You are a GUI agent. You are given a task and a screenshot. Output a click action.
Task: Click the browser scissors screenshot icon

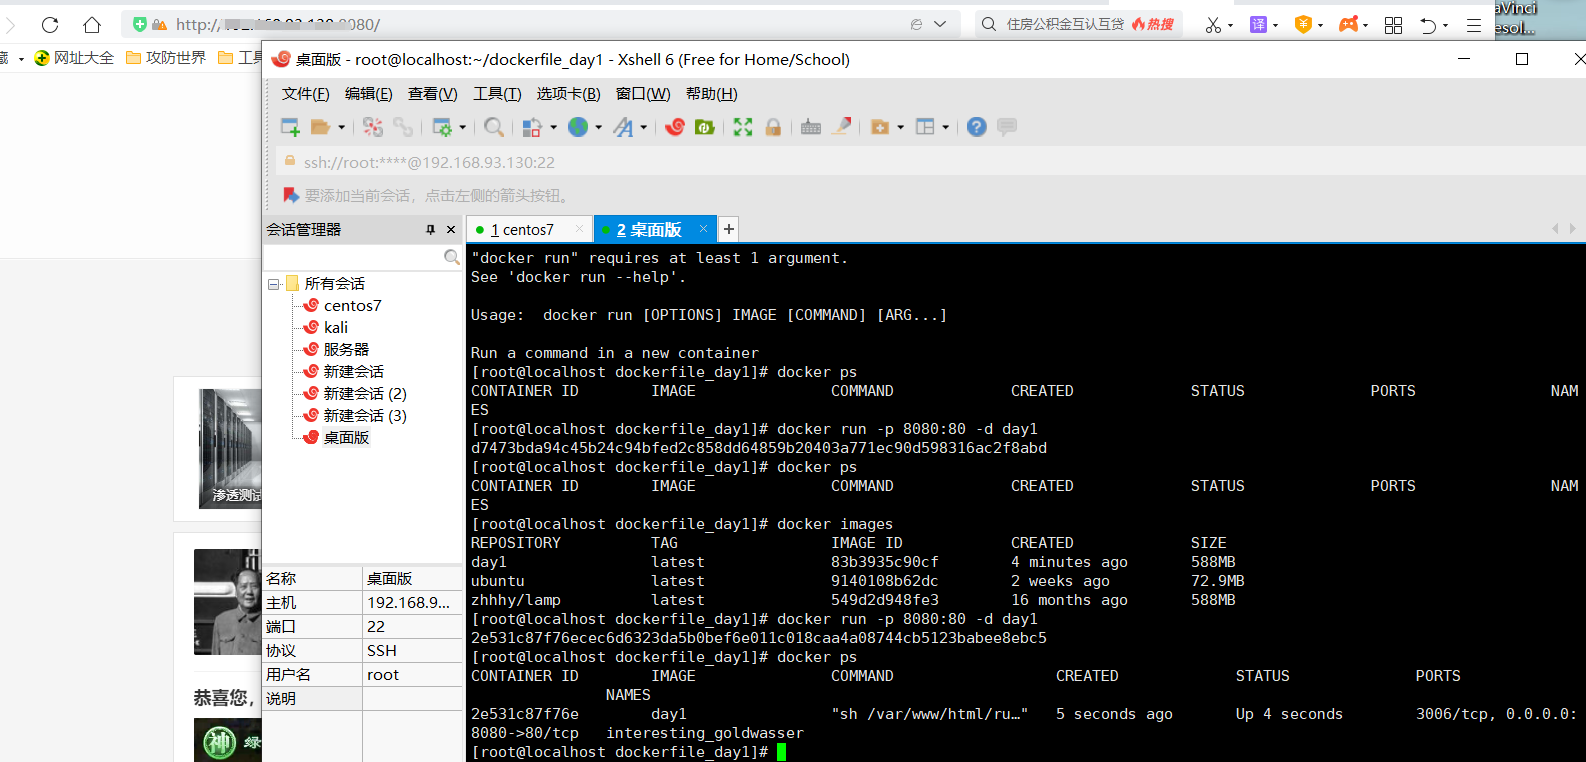(1213, 25)
